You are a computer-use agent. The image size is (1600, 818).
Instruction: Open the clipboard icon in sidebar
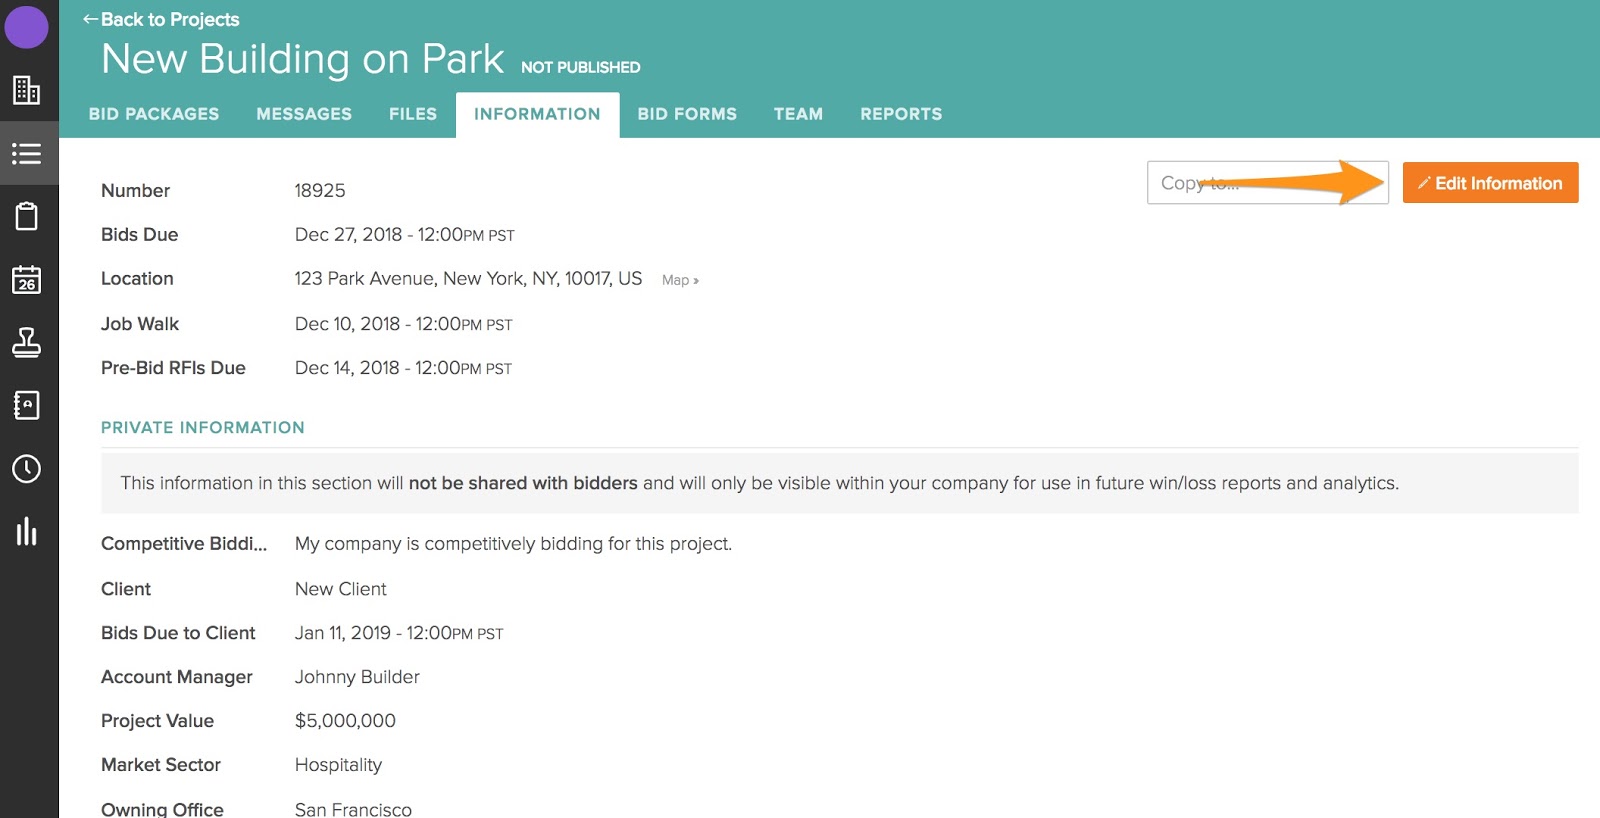tap(27, 216)
